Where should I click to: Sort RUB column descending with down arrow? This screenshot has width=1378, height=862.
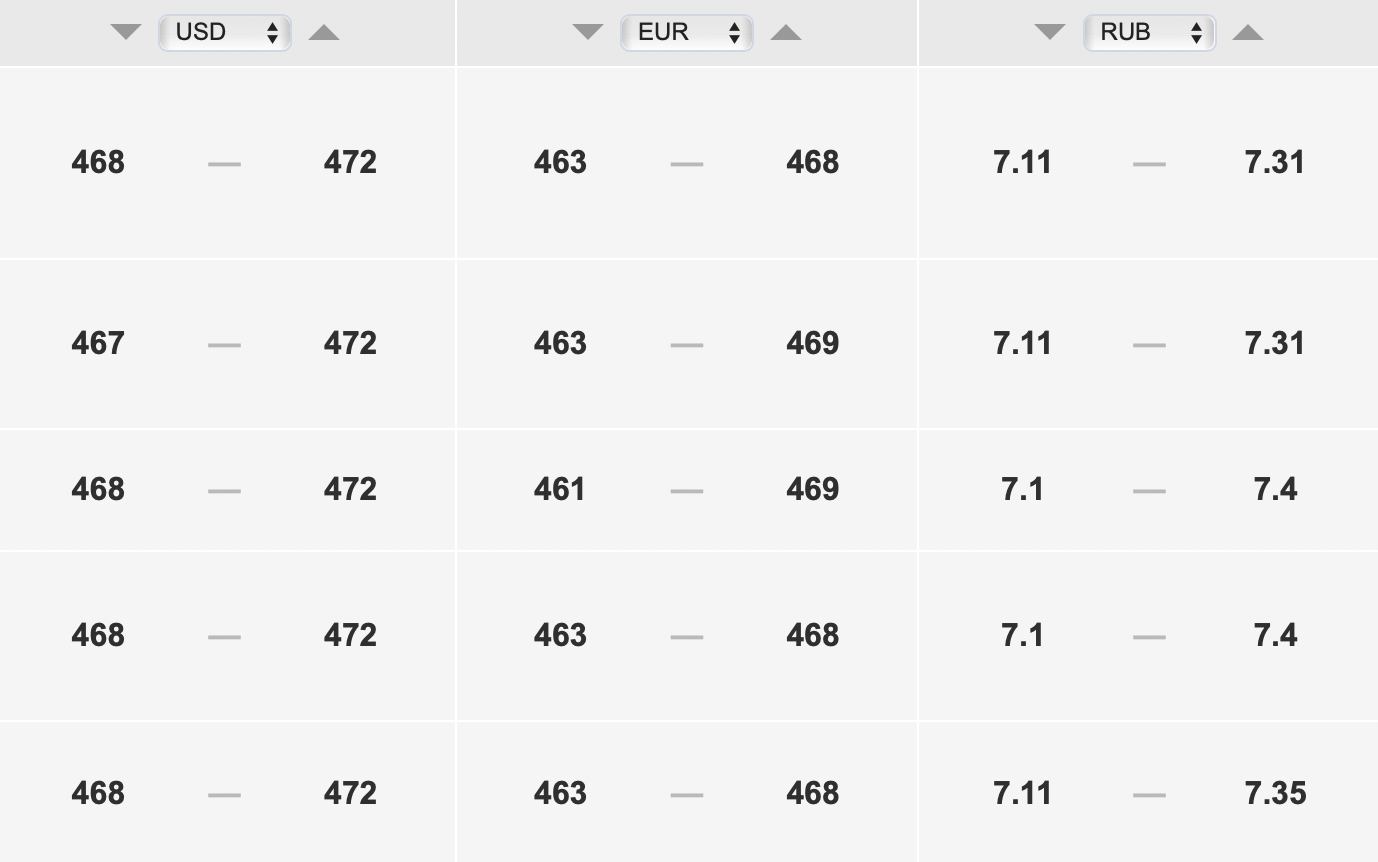pos(1050,32)
